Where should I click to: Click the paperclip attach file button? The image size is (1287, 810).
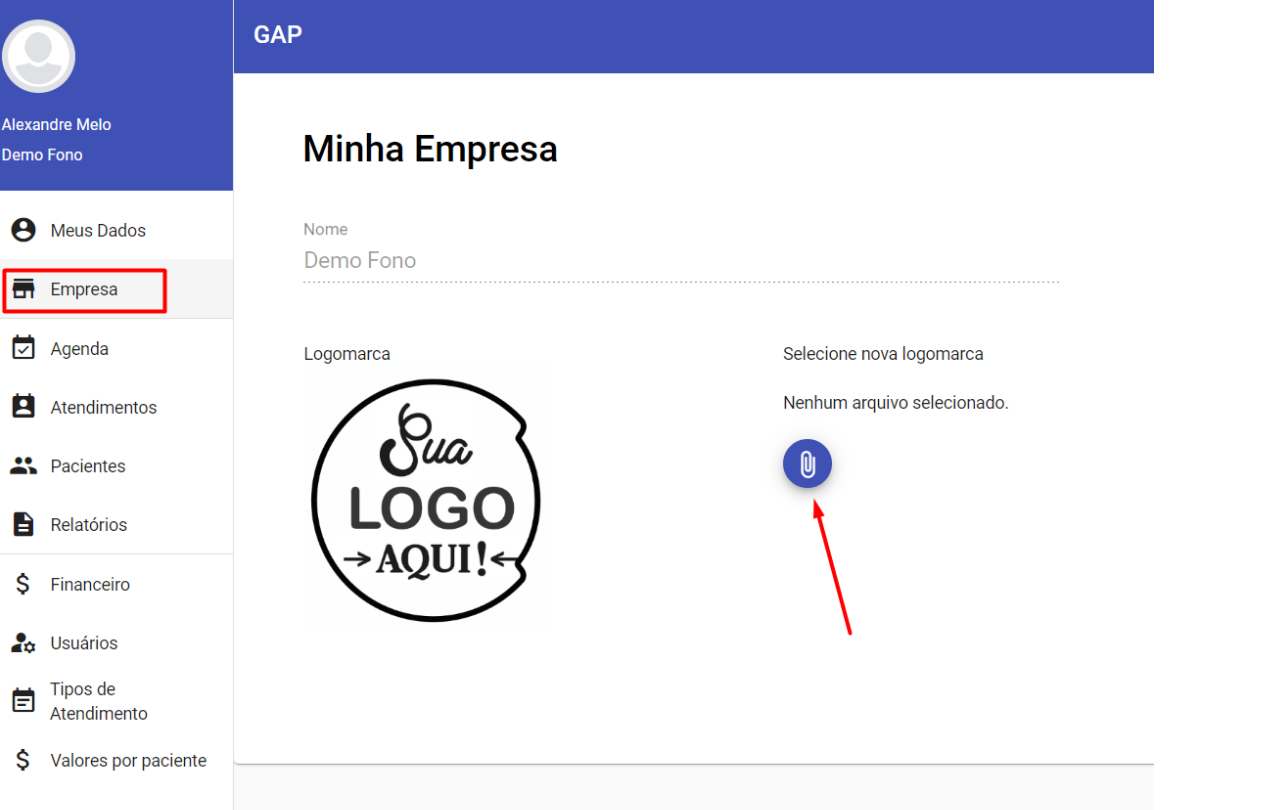coord(807,464)
